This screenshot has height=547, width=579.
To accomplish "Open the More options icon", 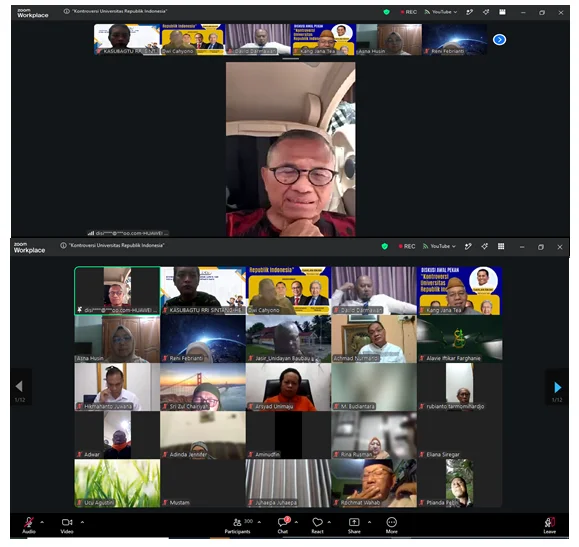I will 391,522.
